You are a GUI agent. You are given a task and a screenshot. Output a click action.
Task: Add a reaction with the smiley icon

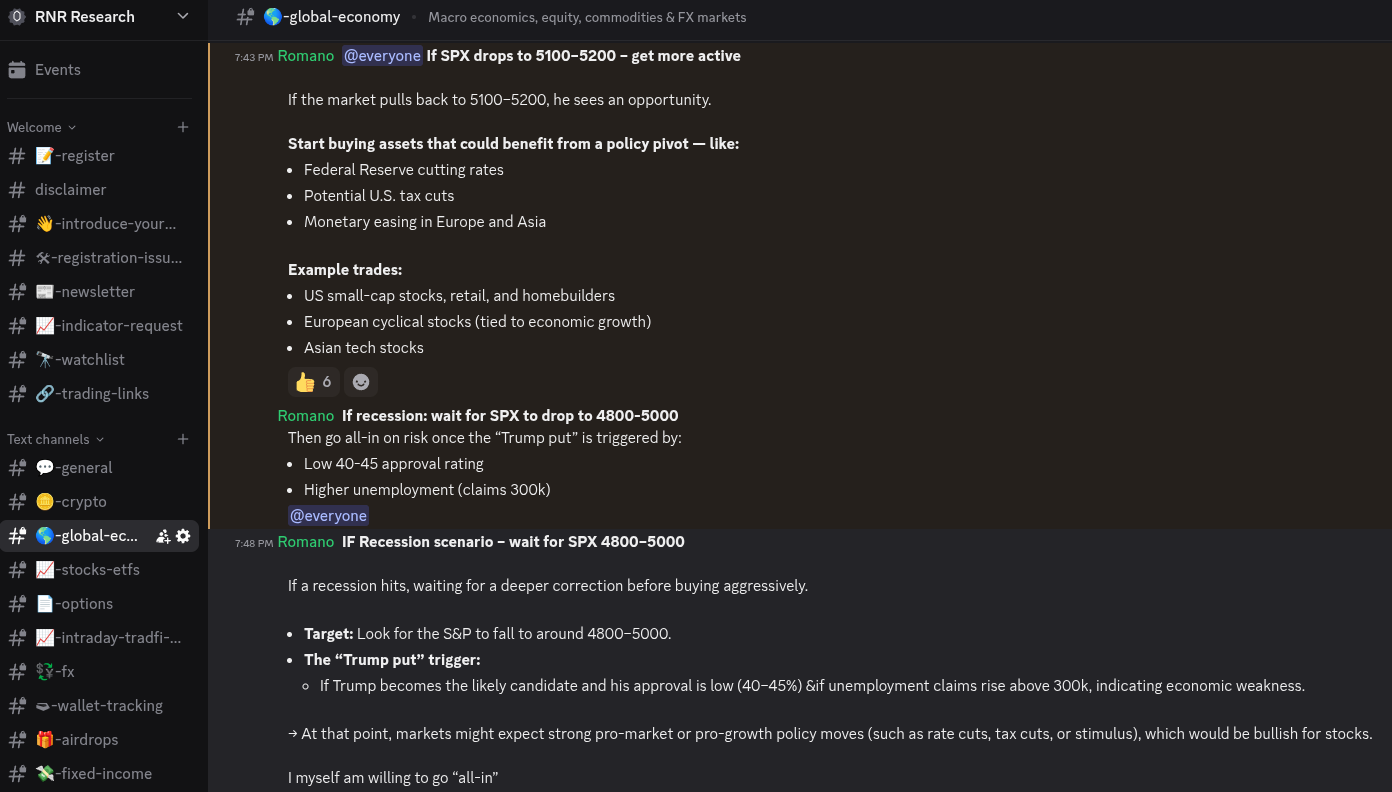361,382
